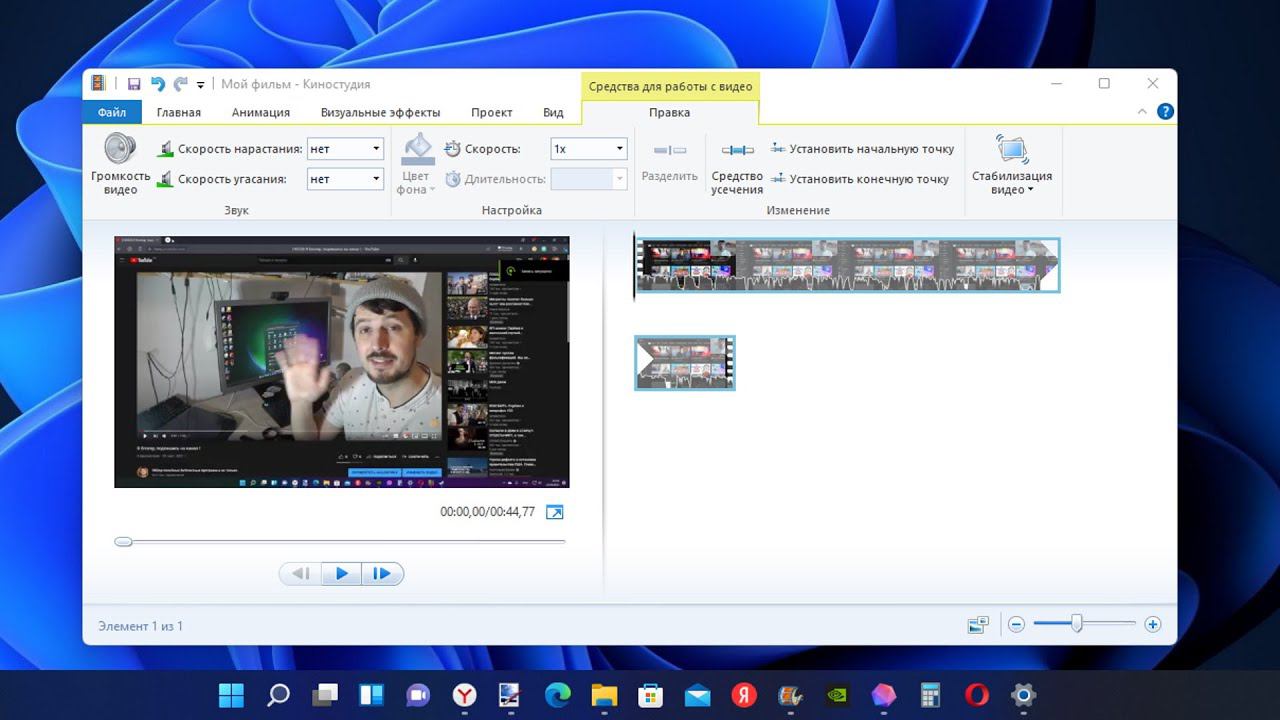Change thumbnail size via status bar icon
Image resolution: width=1280 pixels, height=720 pixels.
pos(978,625)
